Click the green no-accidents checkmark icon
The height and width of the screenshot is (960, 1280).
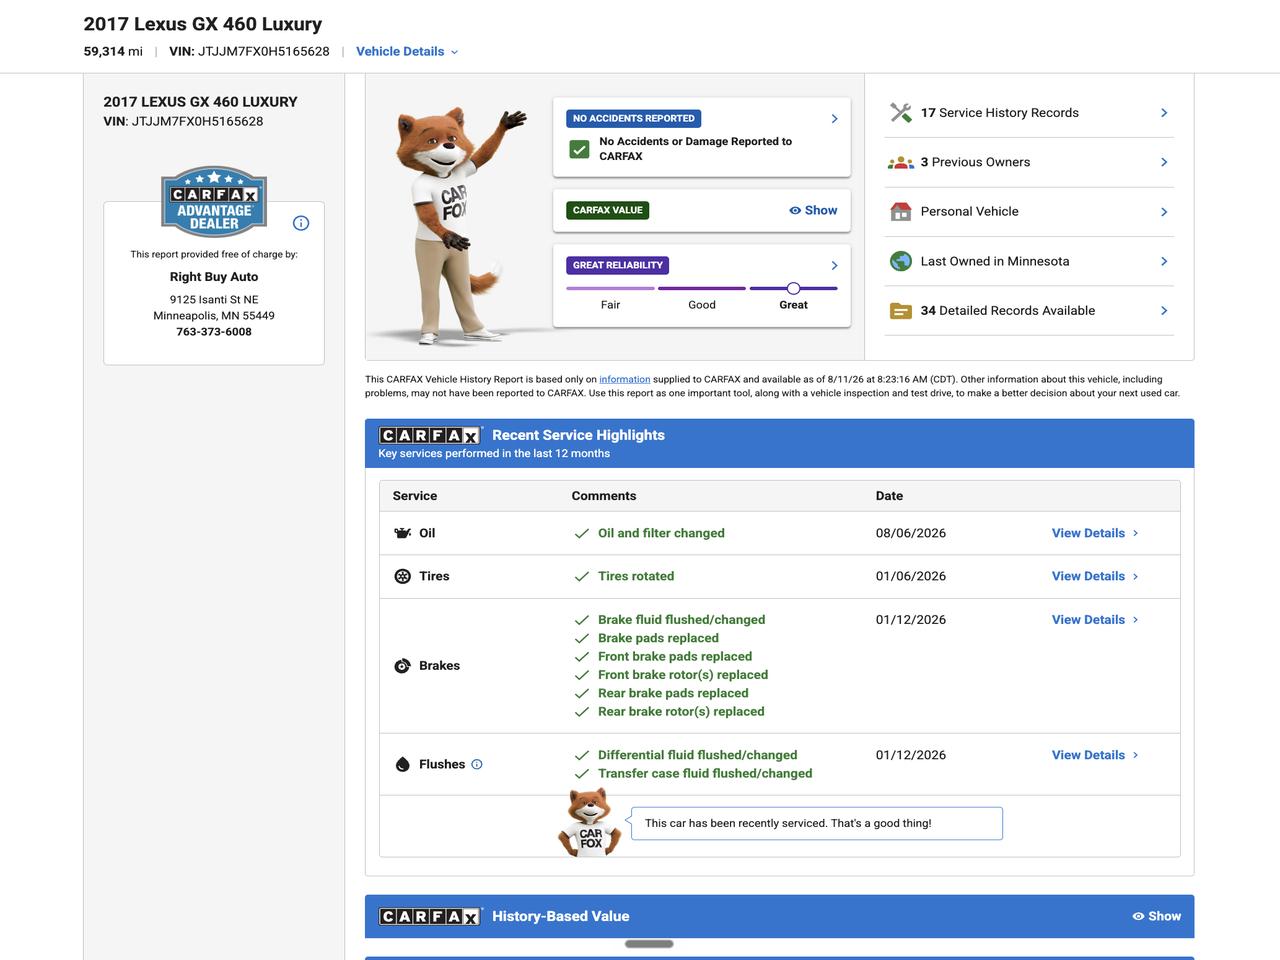579,149
